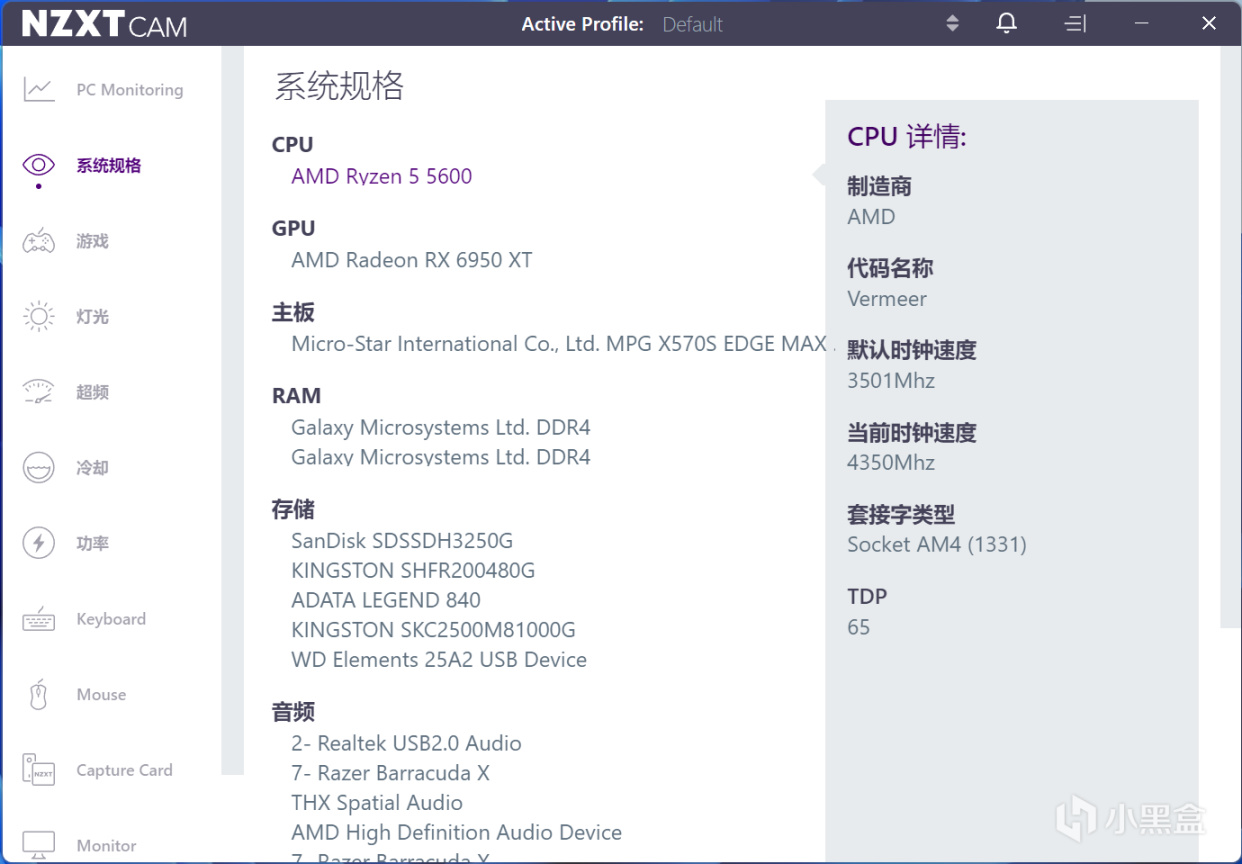Viewport: 1242px width, 864px height.
Task: Select WD Elements 25A2 USB Device
Action: coord(439,660)
